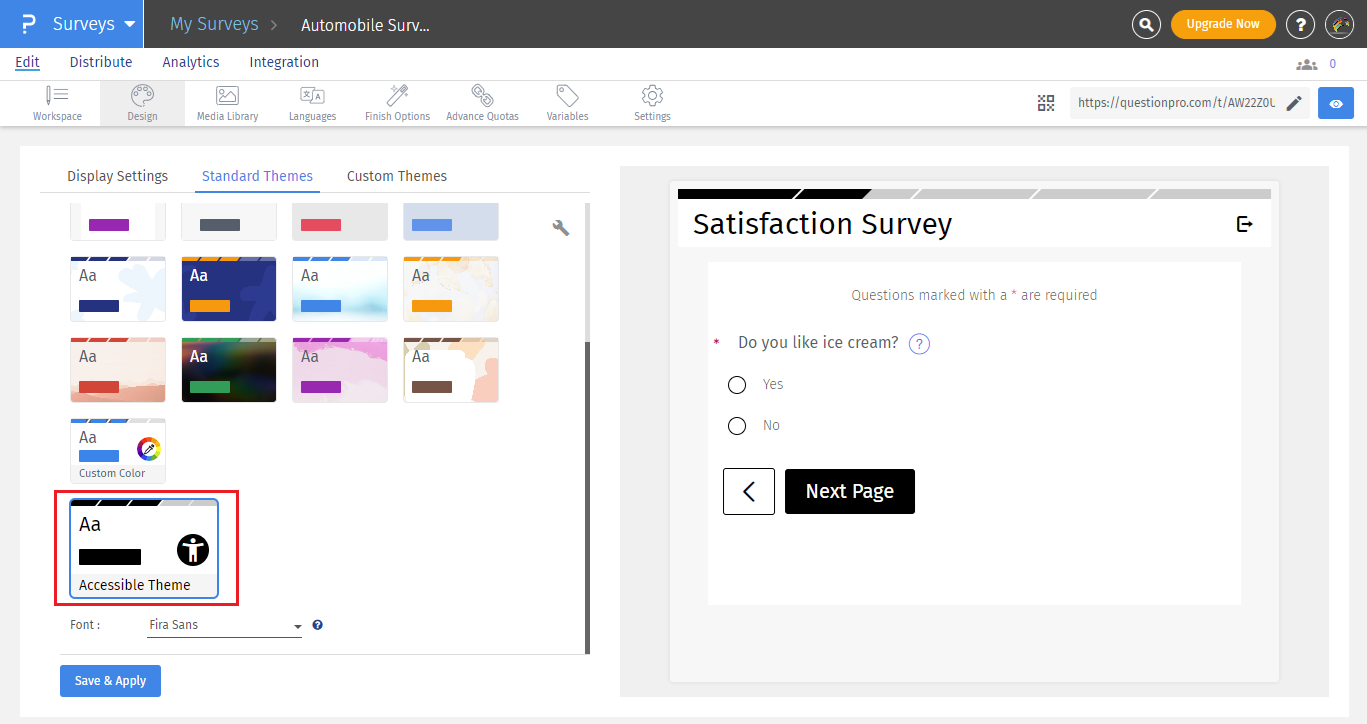Open the Media Library

[x=227, y=102]
